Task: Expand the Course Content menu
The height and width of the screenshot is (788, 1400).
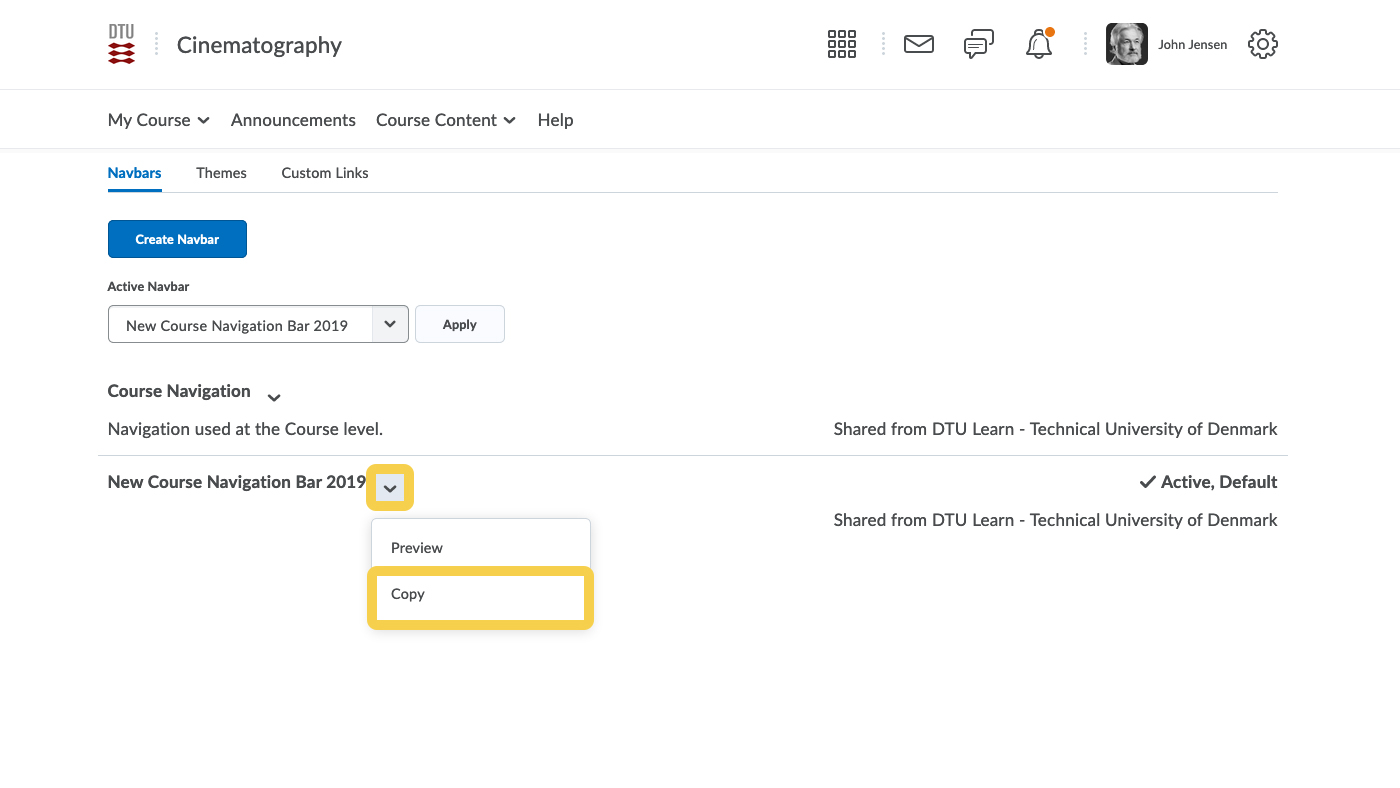Action: tap(445, 120)
